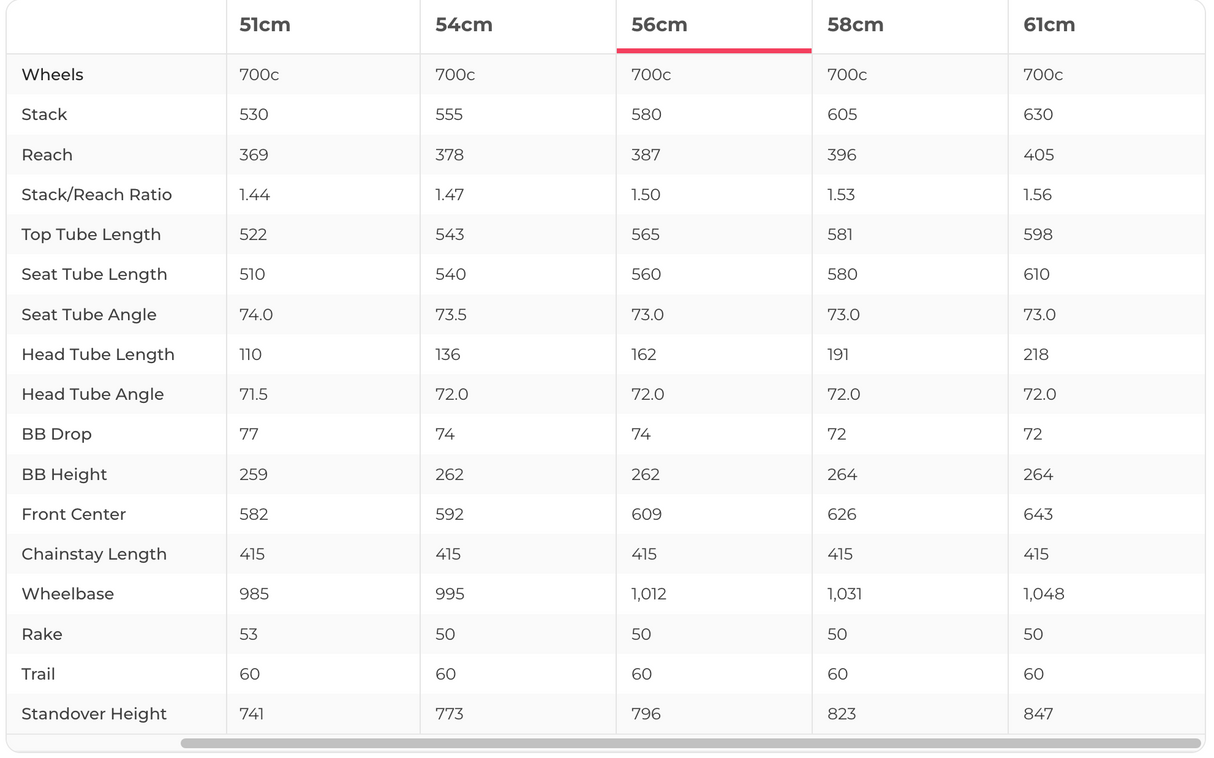Viewport: 1214px width, 758px height.
Task: Click the BB Drop row label
Action: [56, 435]
